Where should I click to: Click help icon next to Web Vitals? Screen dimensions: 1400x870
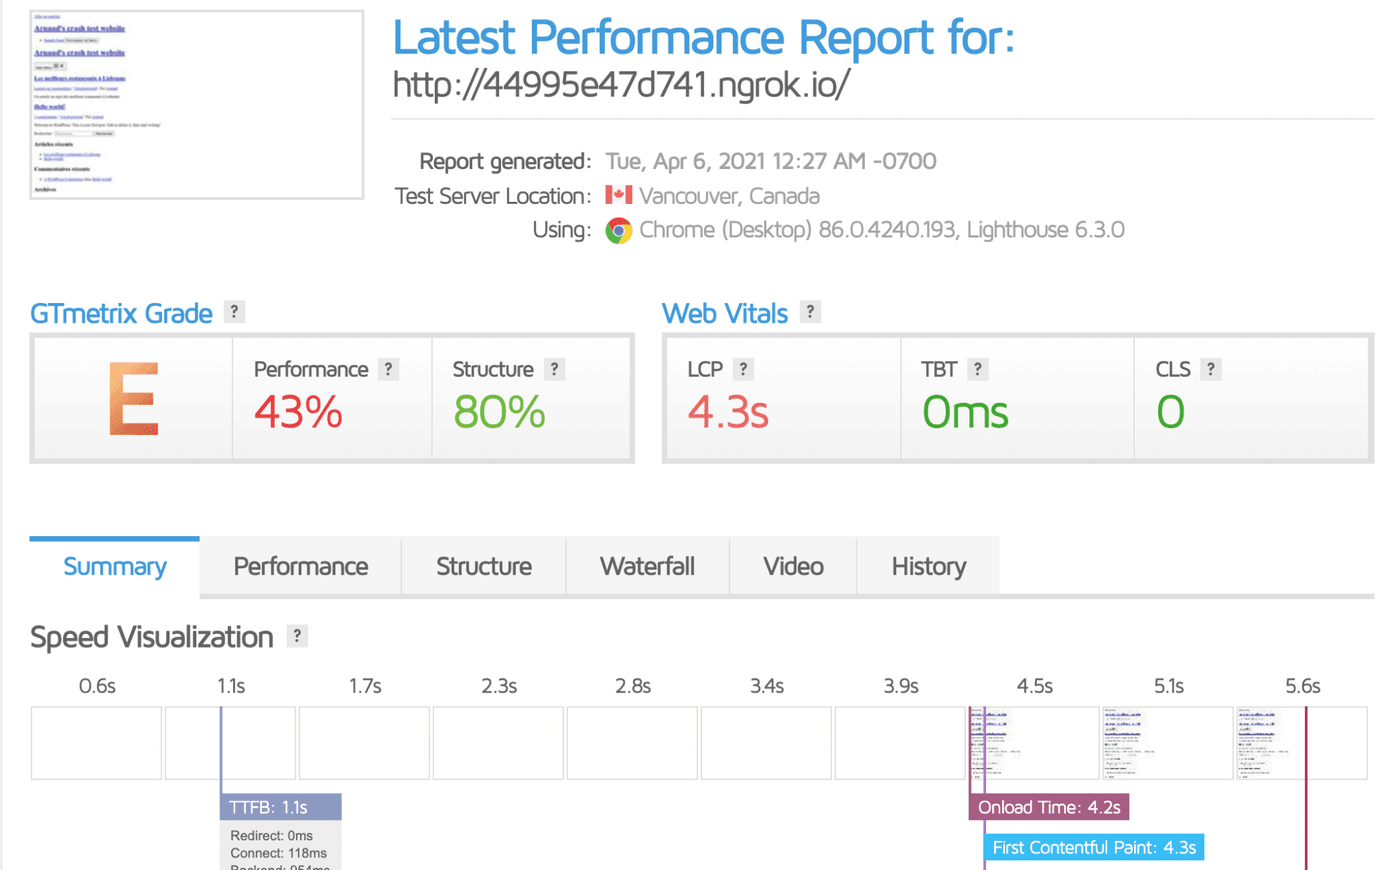pyautogui.click(x=810, y=312)
